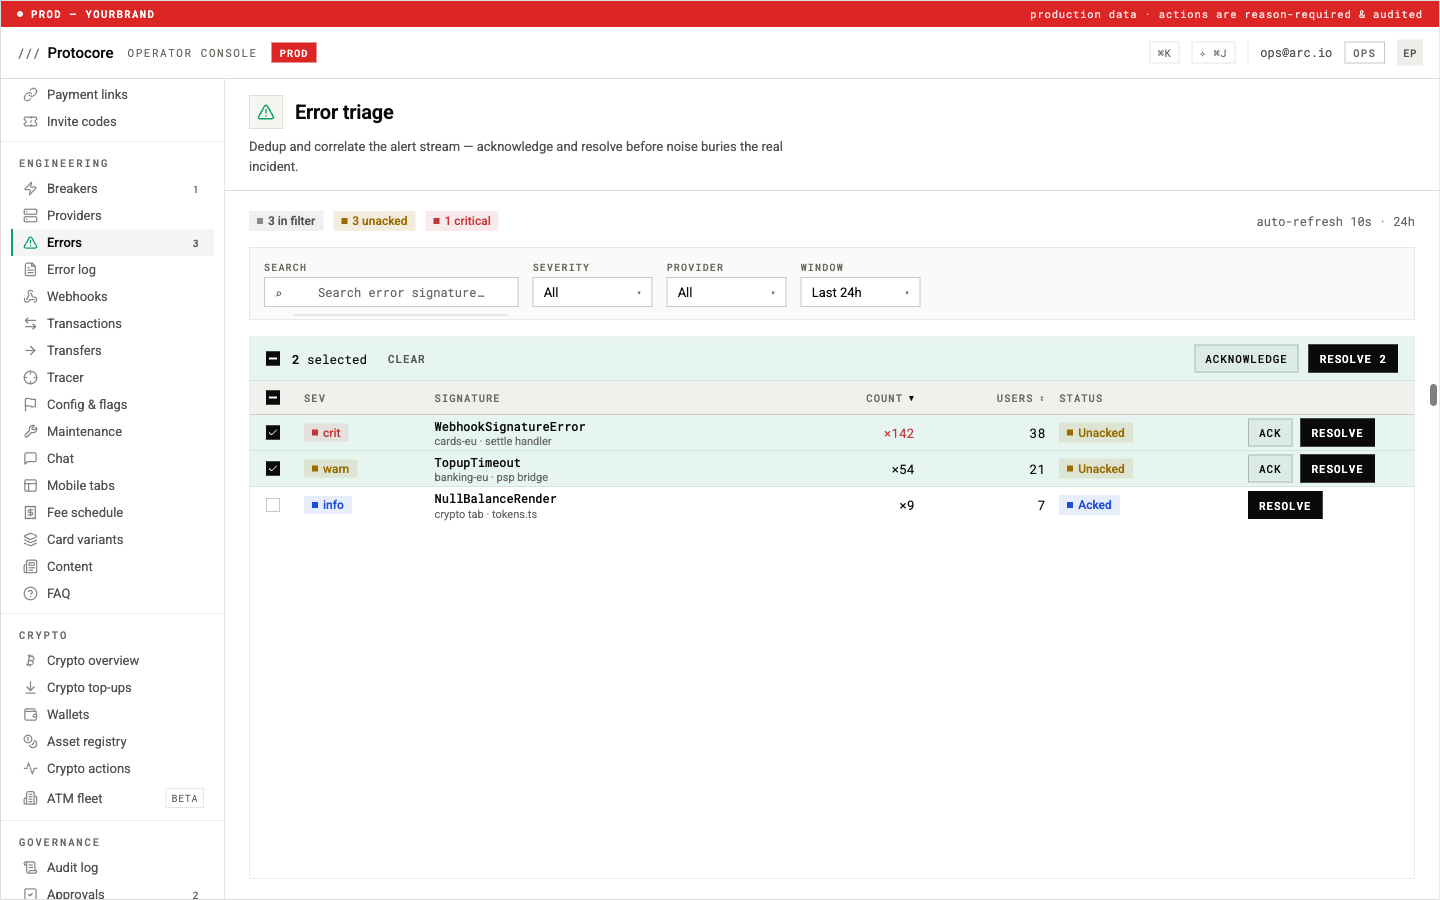The width and height of the screenshot is (1440, 900).
Task: Click the Fee schedule receipt icon
Action: tap(31, 513)
